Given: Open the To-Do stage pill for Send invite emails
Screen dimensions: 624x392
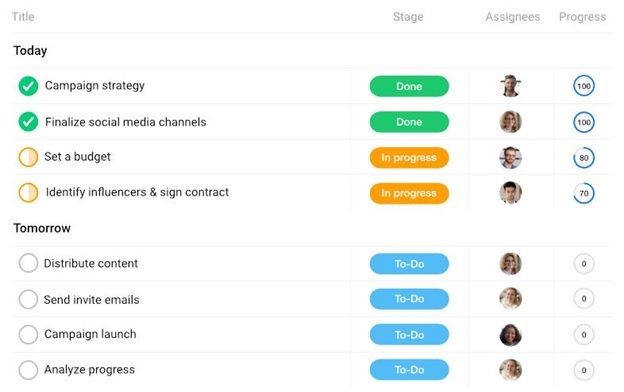Looking at the screenshot, I should click(x=409, y=299).
